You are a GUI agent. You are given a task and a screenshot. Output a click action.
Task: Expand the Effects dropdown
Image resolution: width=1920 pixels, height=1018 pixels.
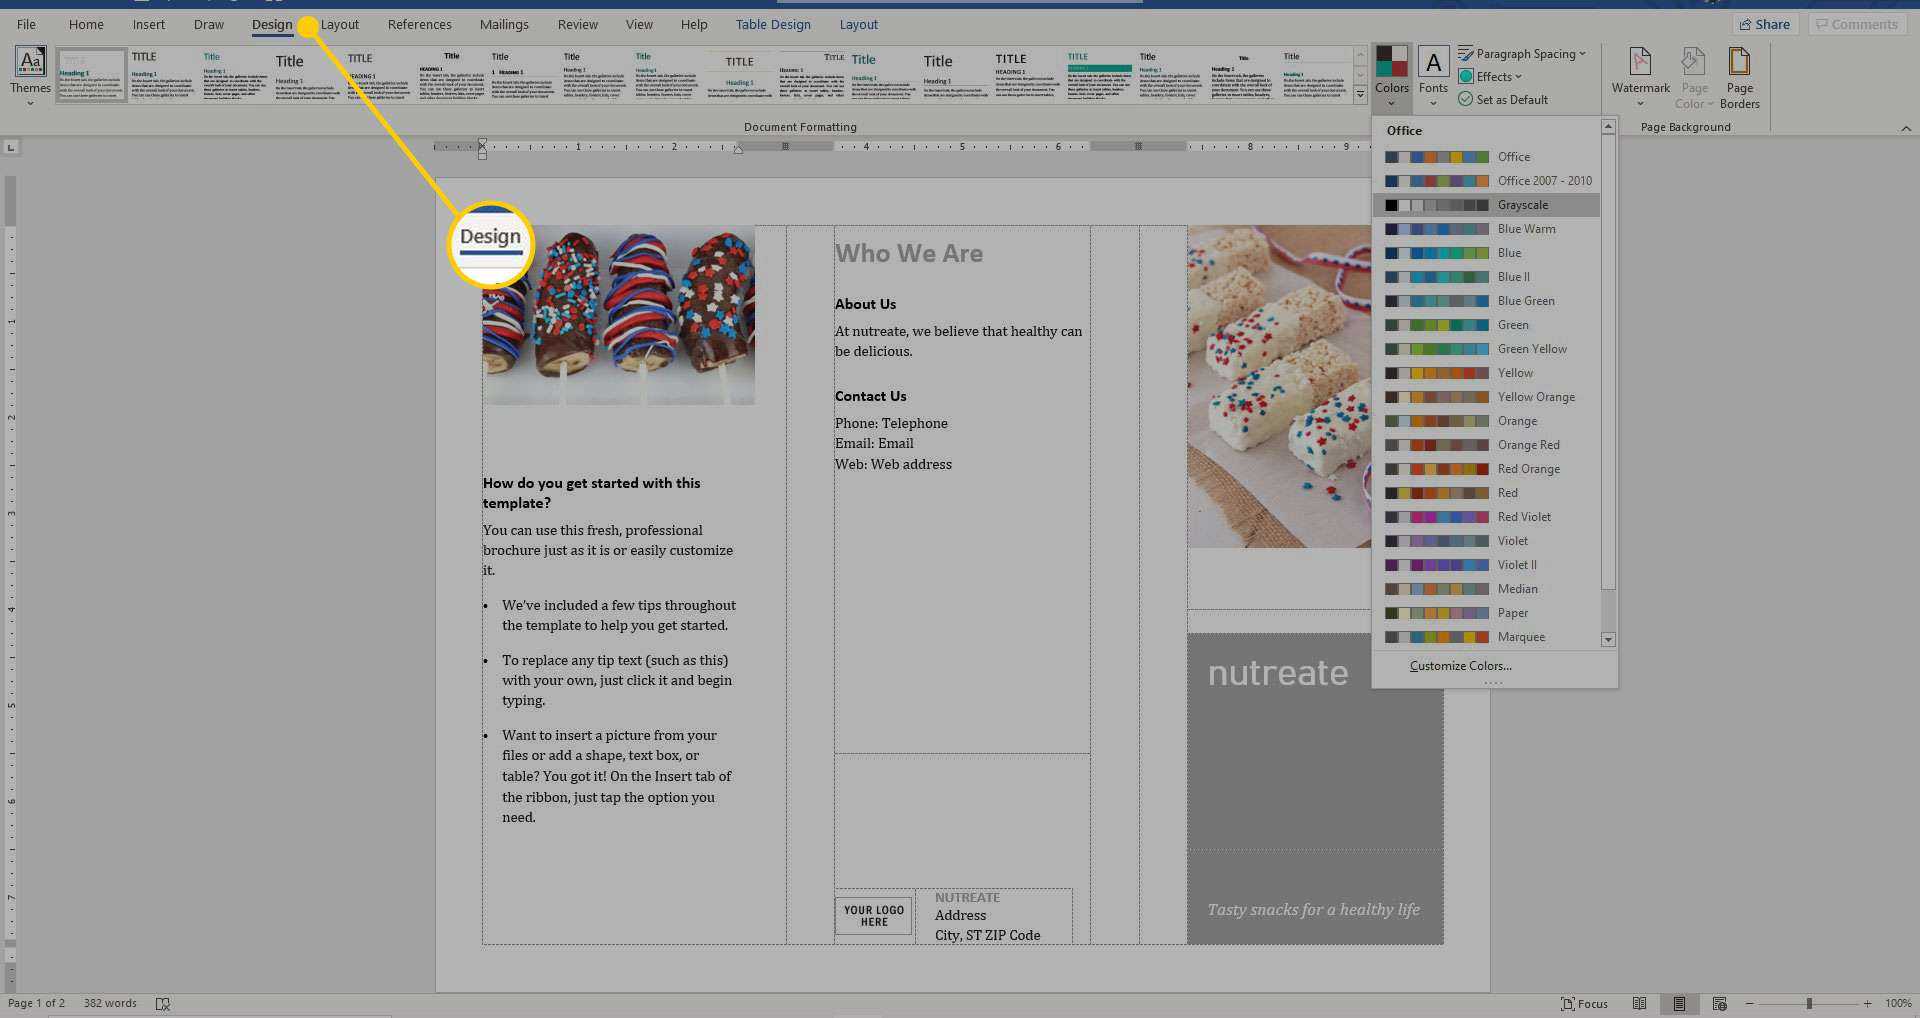[x=1490, y=76]
